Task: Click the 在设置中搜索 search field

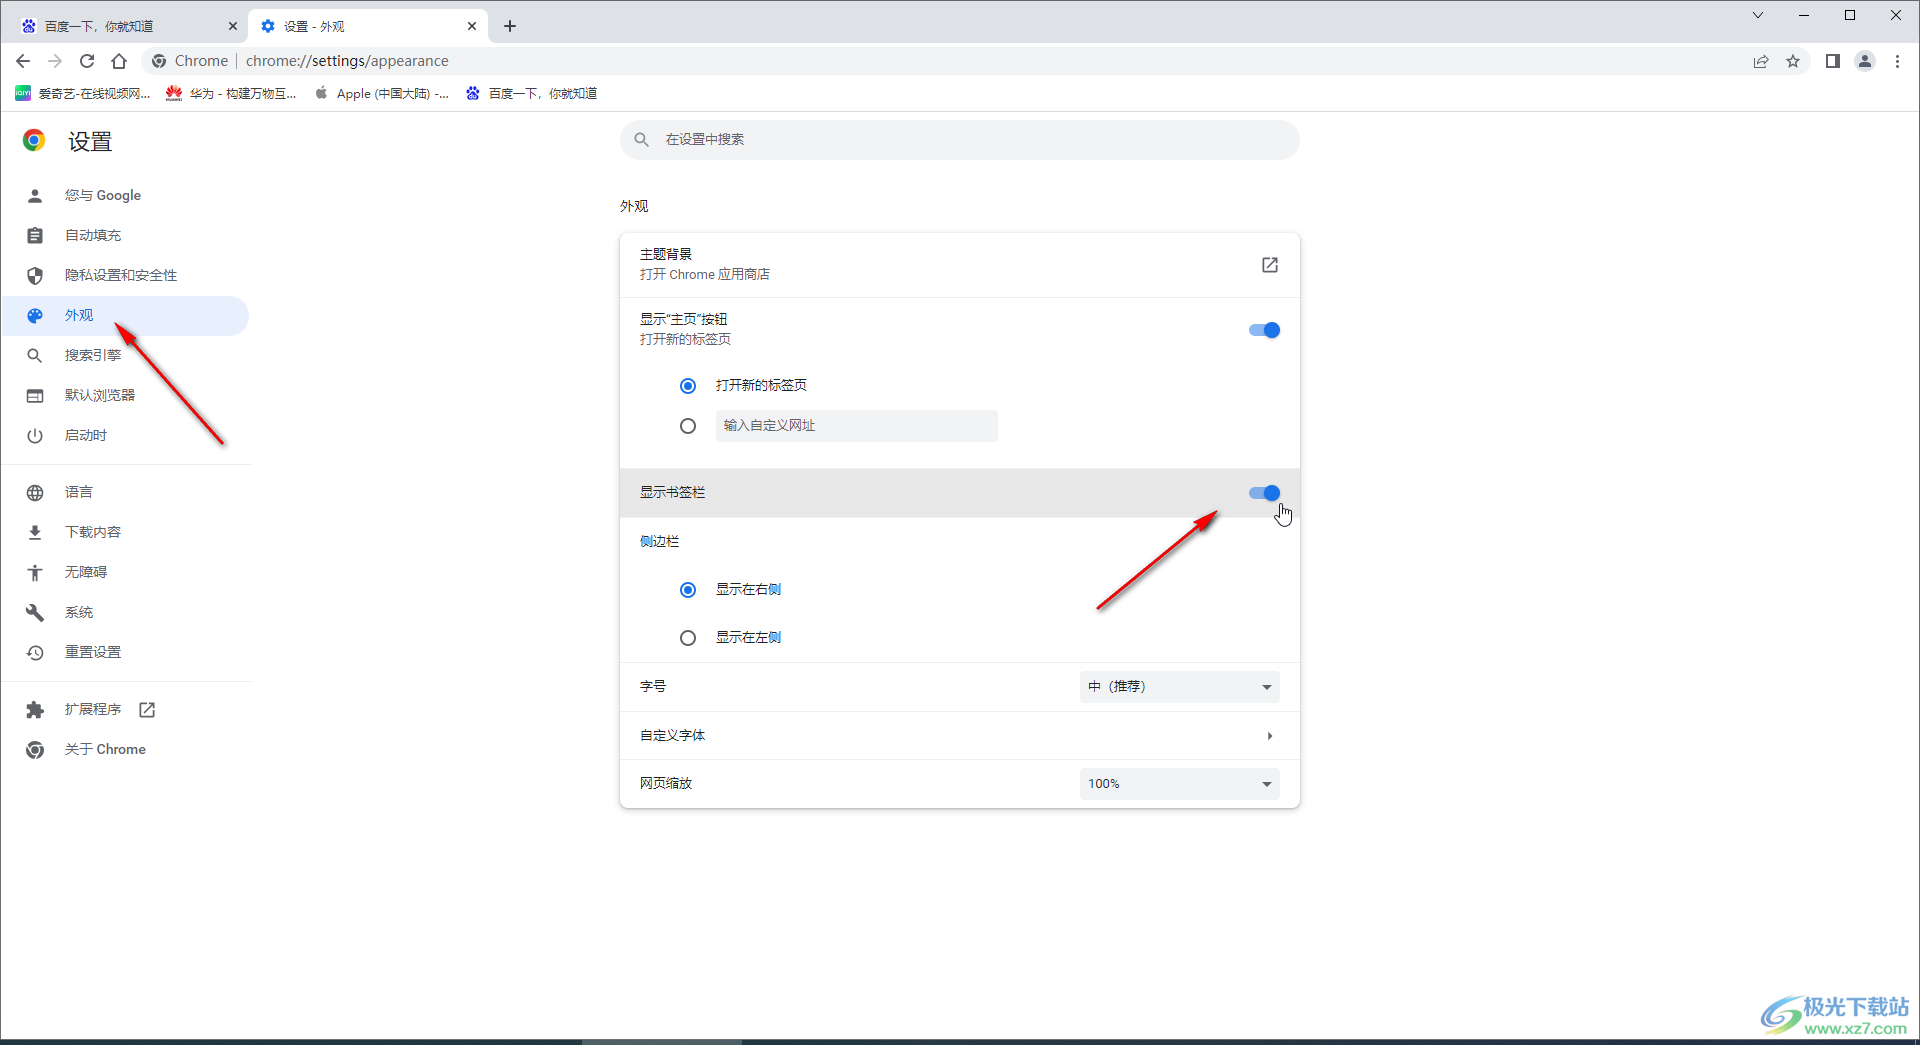Action: click(960, 140)
